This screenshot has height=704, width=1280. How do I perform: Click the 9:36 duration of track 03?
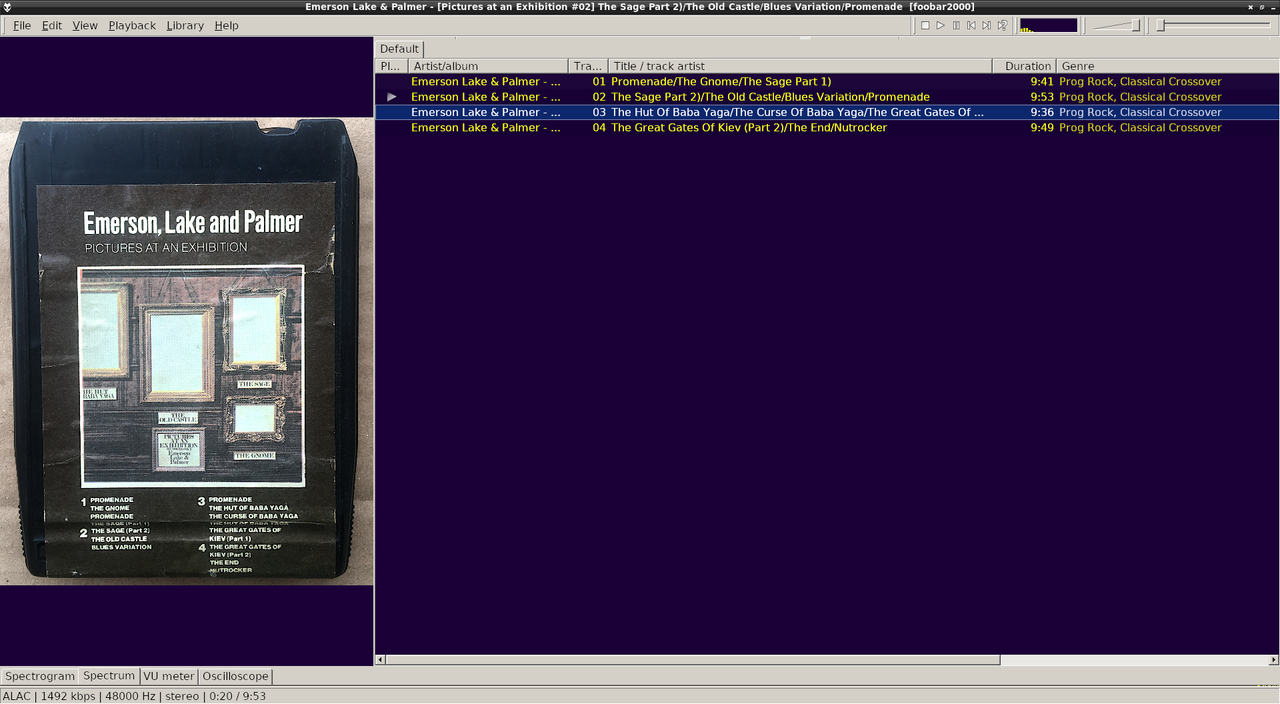click(1042, 112)
